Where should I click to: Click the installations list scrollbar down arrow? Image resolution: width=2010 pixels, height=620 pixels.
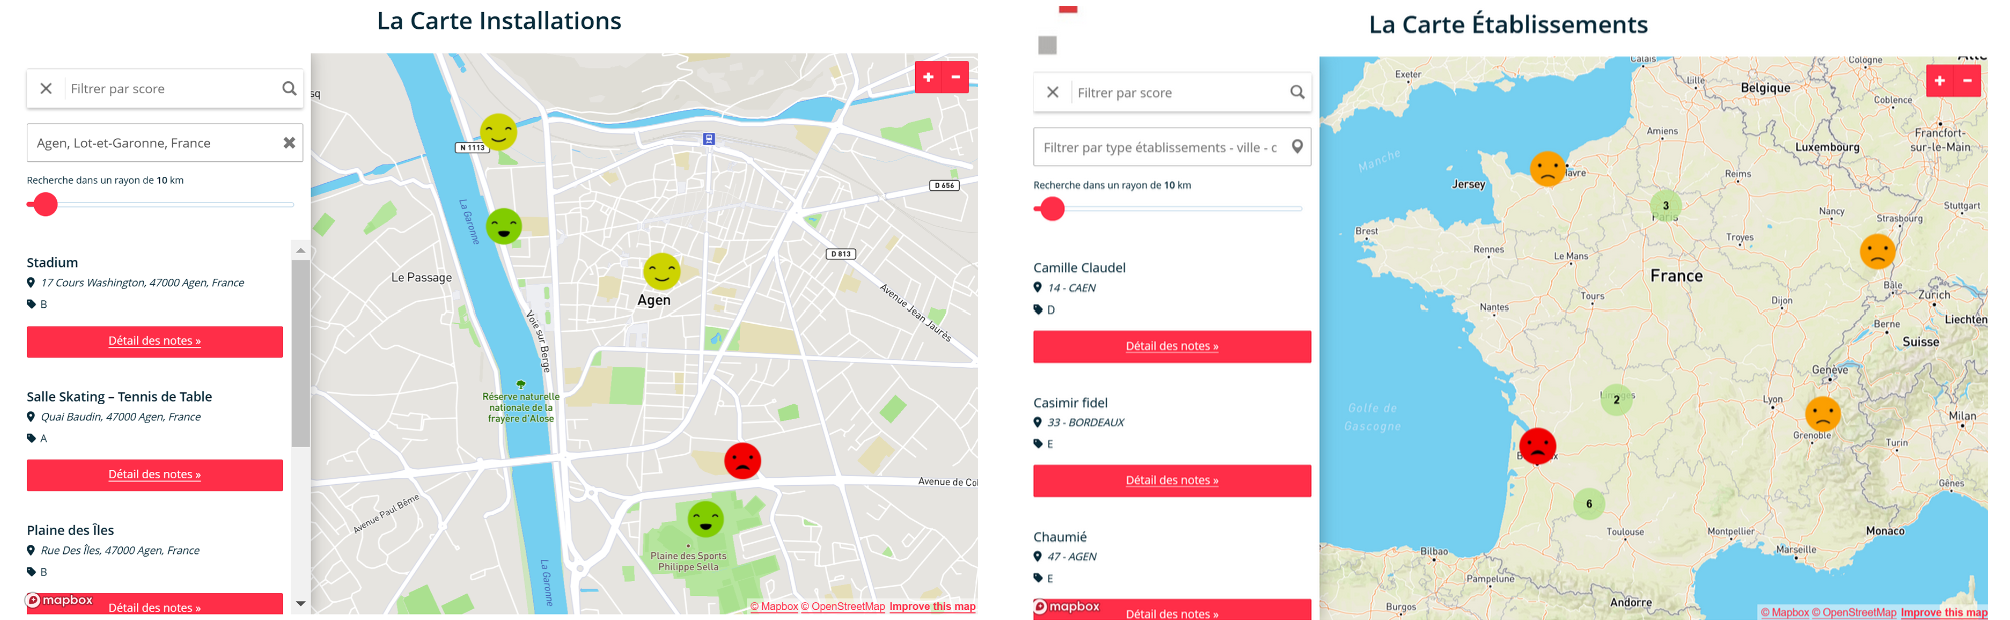[301, 603]
